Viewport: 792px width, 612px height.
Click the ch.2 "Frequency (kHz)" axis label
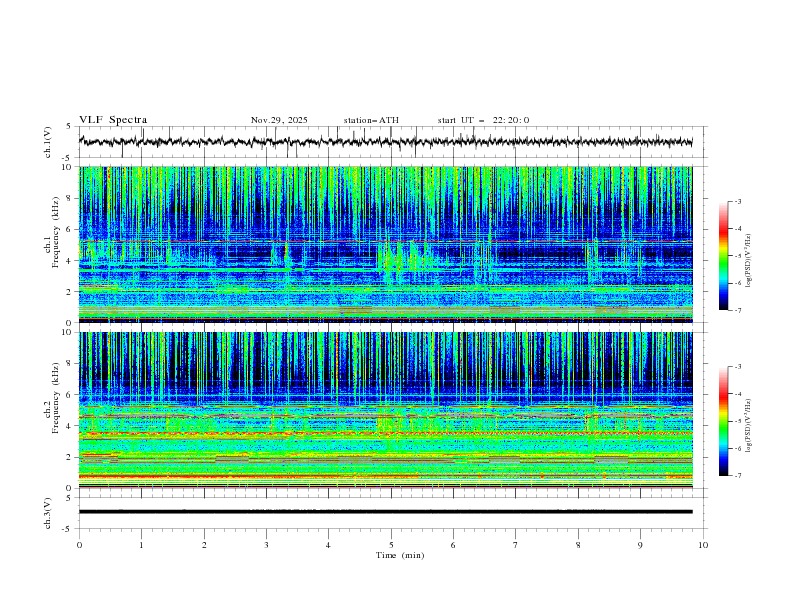click(x=56, y=398)
